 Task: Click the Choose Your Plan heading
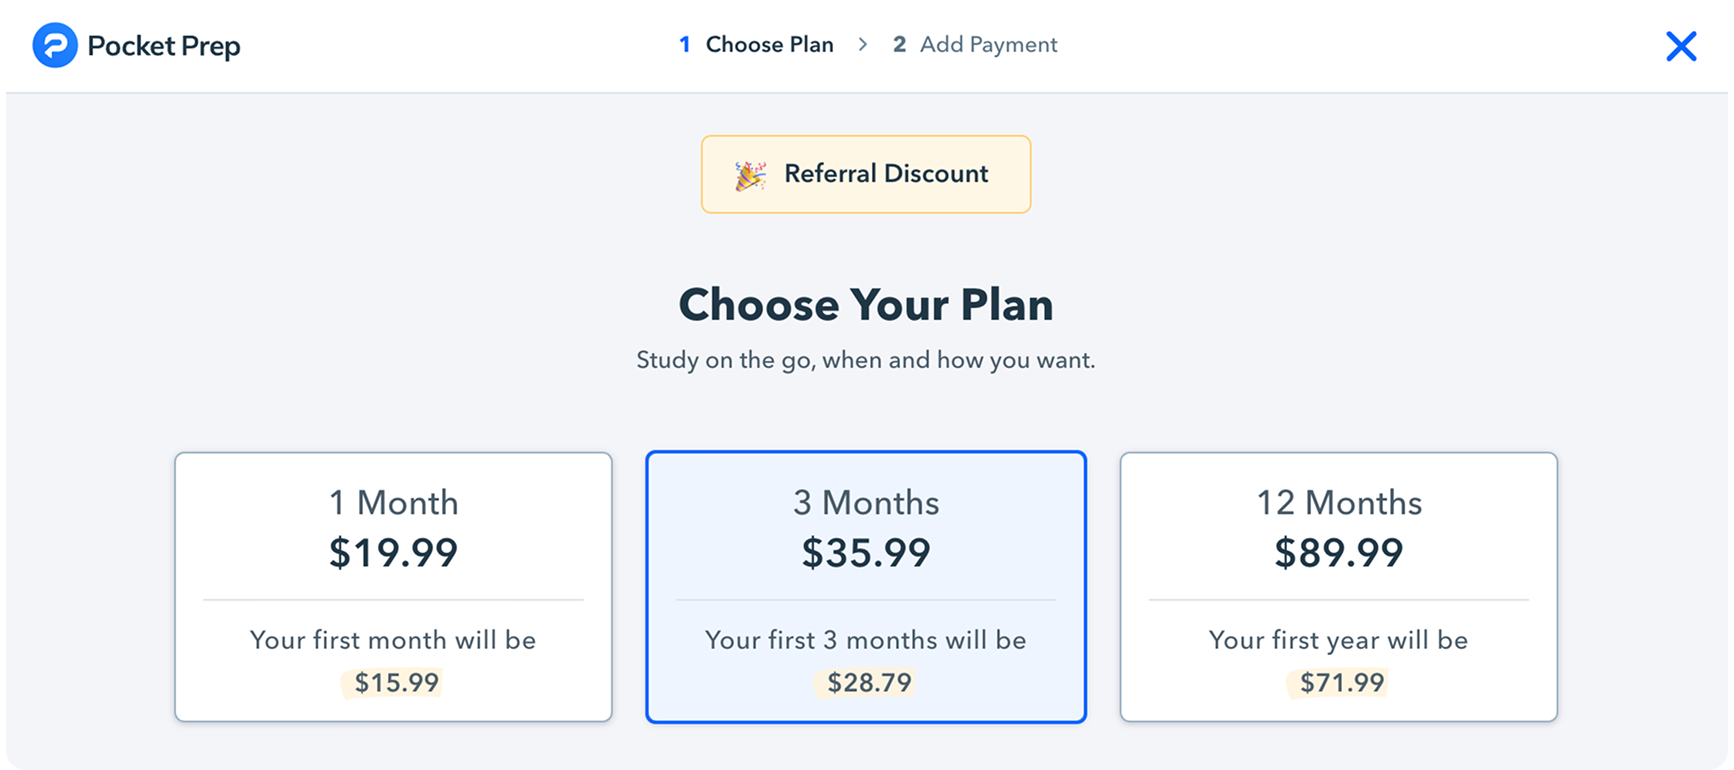tap(866, 305)
